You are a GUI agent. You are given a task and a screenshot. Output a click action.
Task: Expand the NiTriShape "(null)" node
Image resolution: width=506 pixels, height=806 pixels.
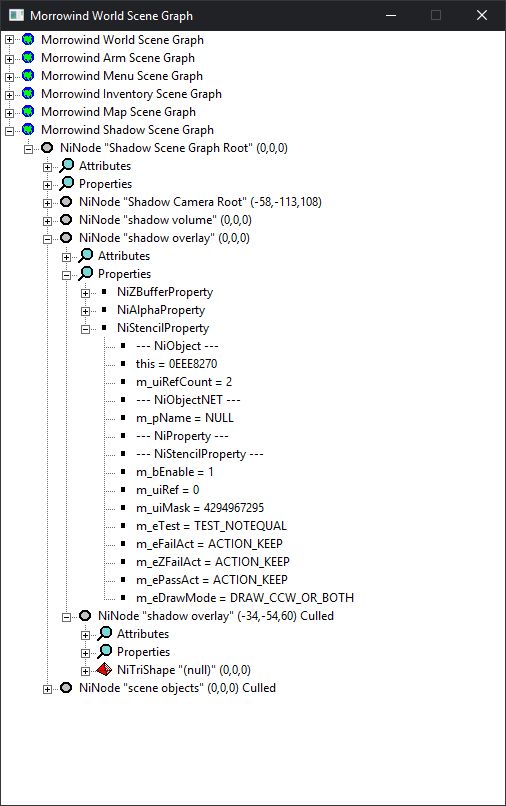coord(85,671)
